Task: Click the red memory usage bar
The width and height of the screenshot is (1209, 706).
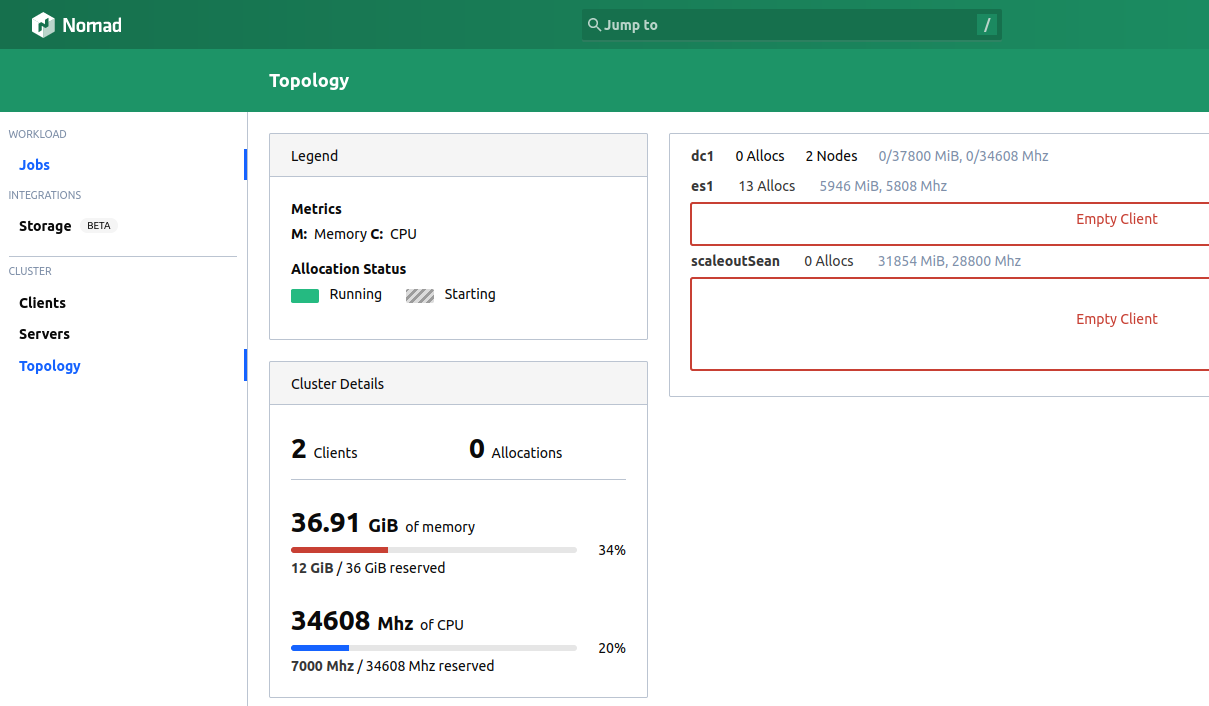Action: pyautogui.click(x=339, y=550)
